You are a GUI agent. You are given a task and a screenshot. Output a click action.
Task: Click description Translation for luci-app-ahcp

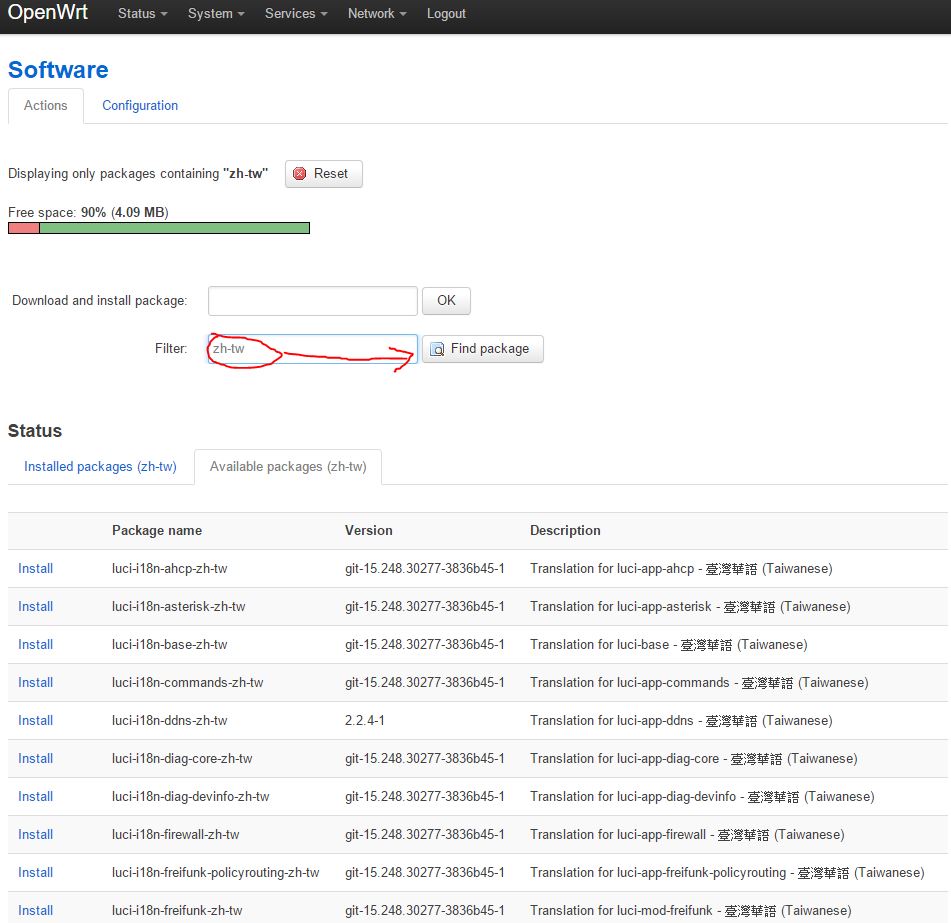[x=681, y=569]
